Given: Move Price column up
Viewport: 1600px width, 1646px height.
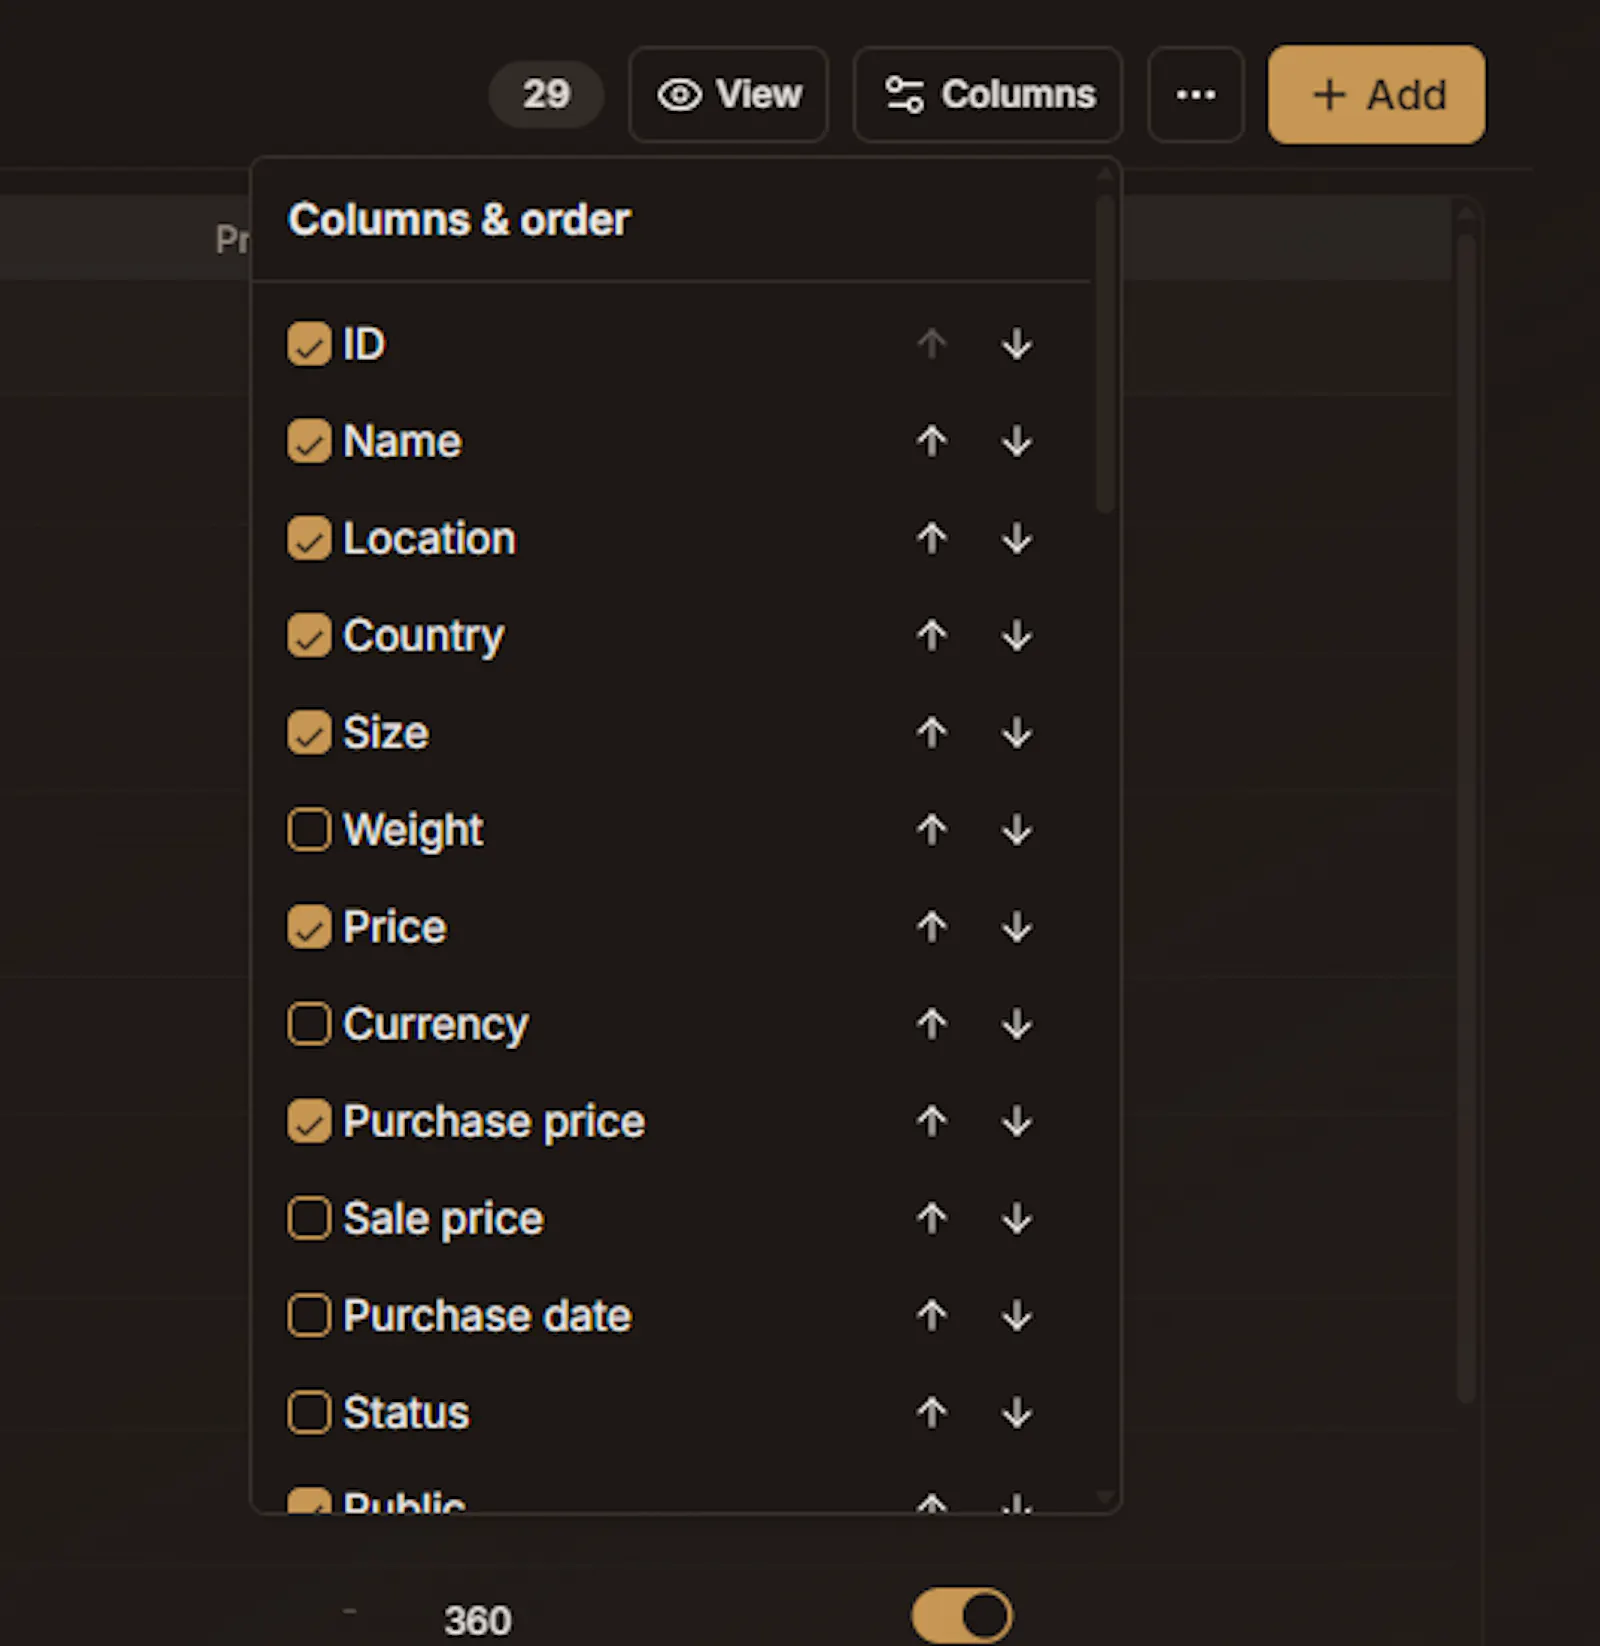Looking at the screenshot, I should pos(932,926).
